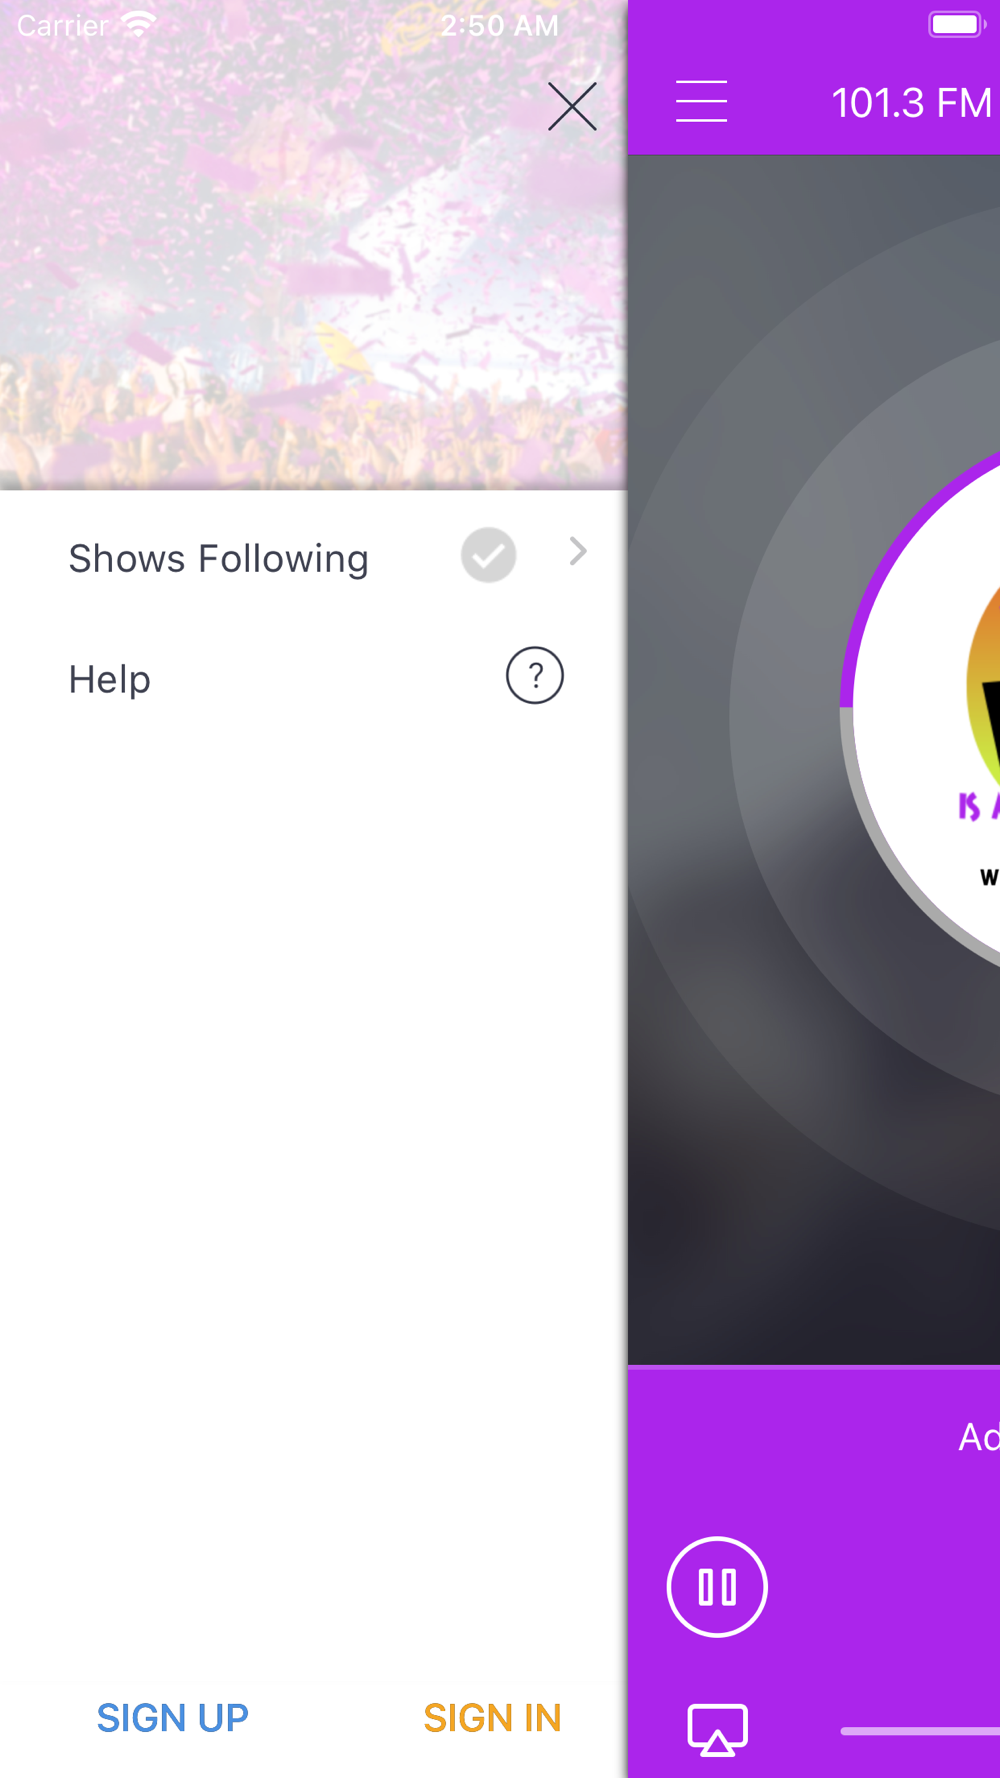Tap the partially visible Ad text
This screenshot has height=1778, width=1000.
(979, 1437)
